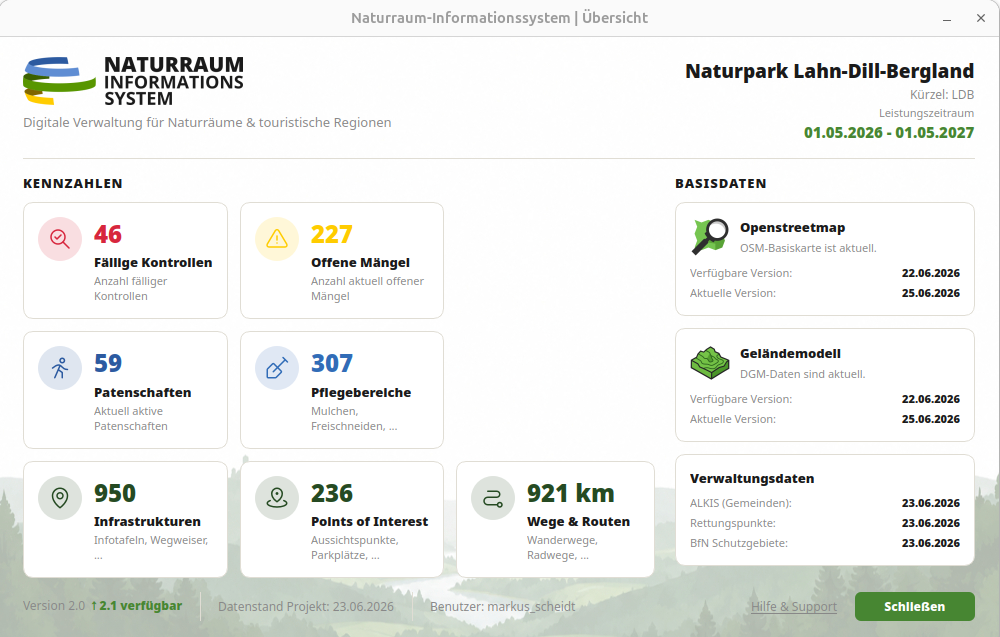Open the Points of Interest card
1000x637 pixels.
coord(342,520)
